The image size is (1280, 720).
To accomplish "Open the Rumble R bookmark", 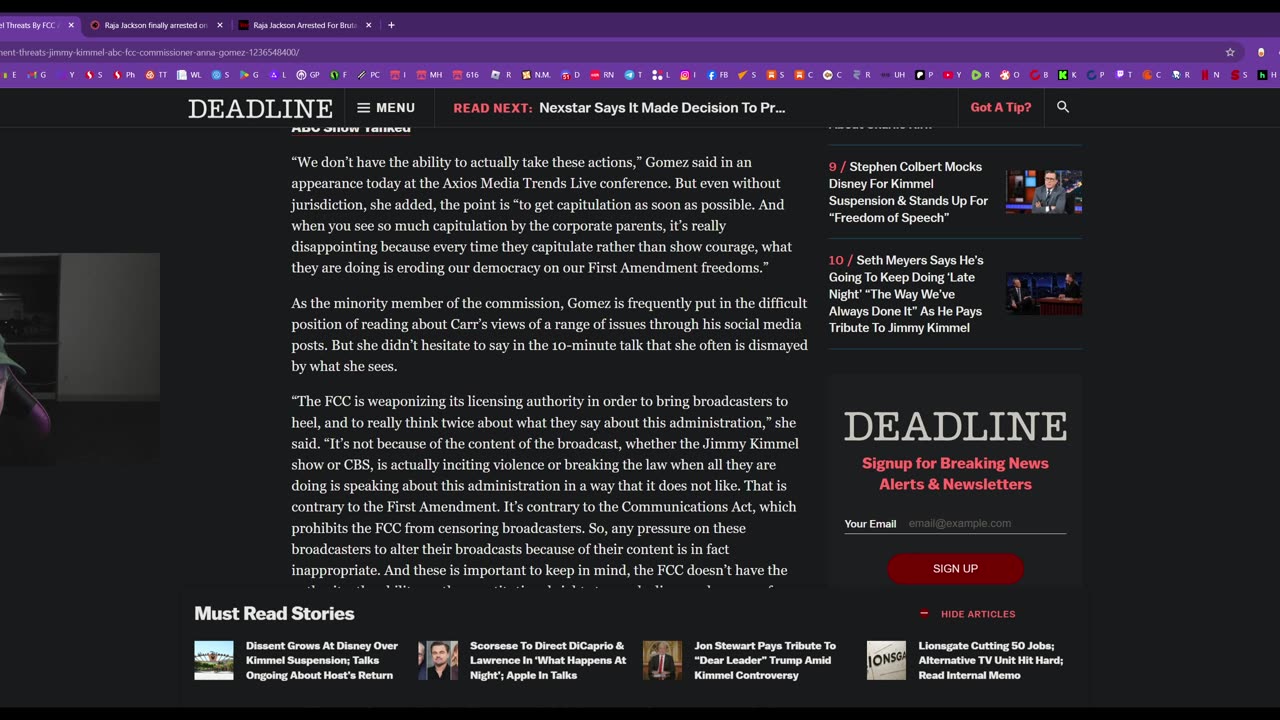I will click(982, 75).
